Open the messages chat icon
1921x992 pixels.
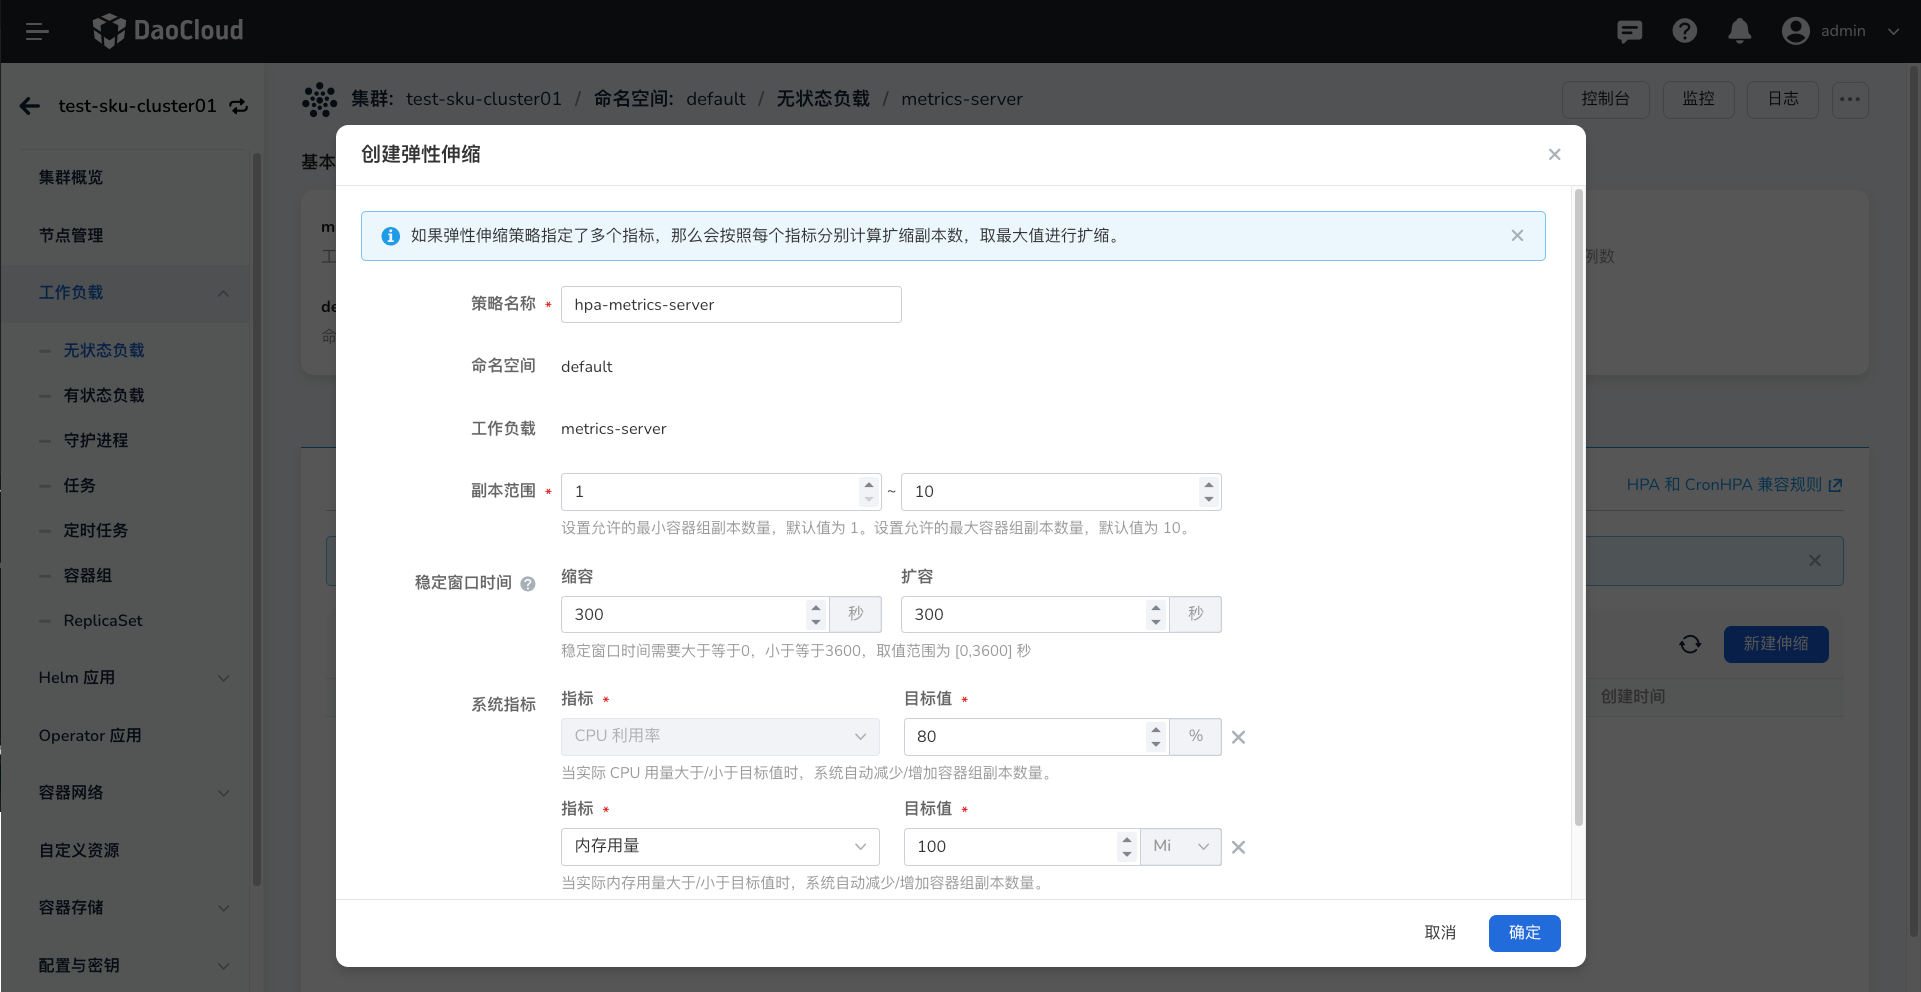coord(1630,31)
